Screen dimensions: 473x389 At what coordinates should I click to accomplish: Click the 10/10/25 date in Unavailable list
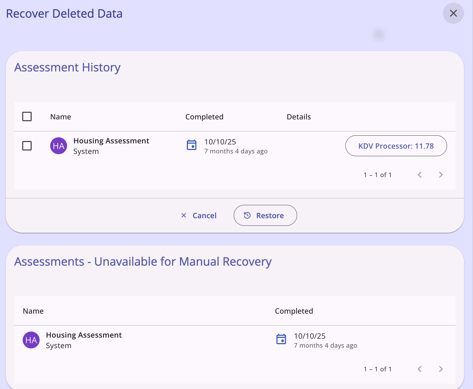coord(310,336)
